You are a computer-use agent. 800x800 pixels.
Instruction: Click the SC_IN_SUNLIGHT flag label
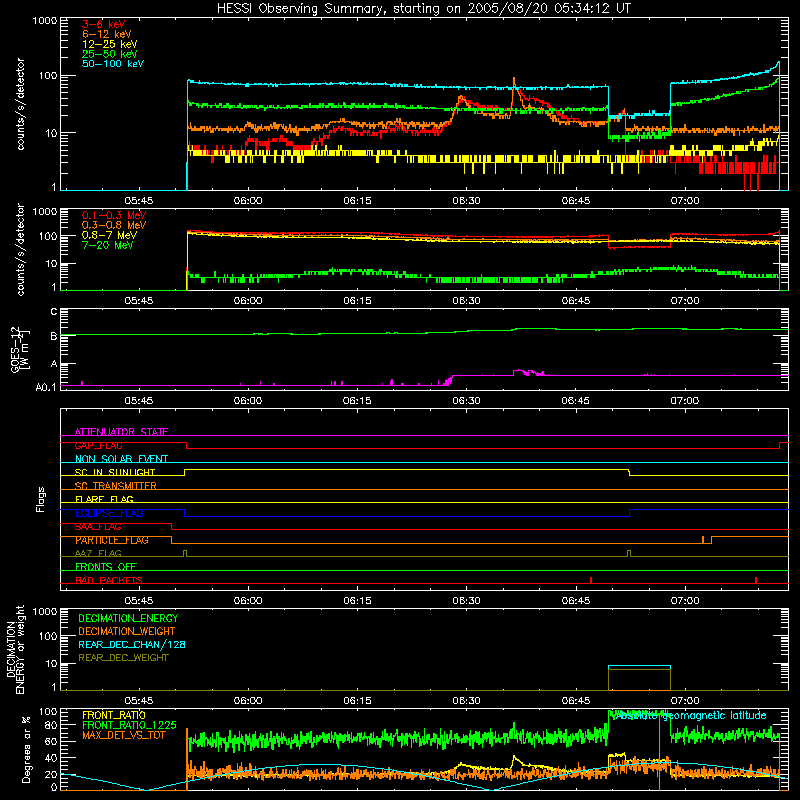coord(115,472)
